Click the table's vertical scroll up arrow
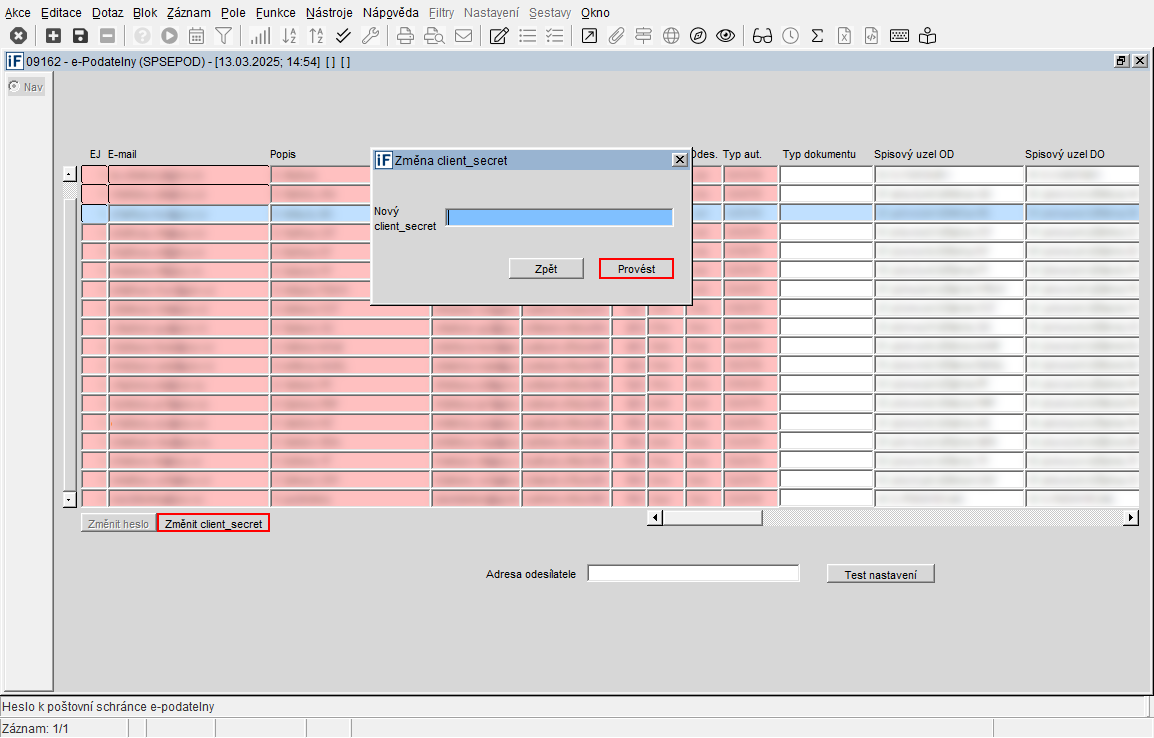This screenshot has width=1154, height=738. [69, 174]
